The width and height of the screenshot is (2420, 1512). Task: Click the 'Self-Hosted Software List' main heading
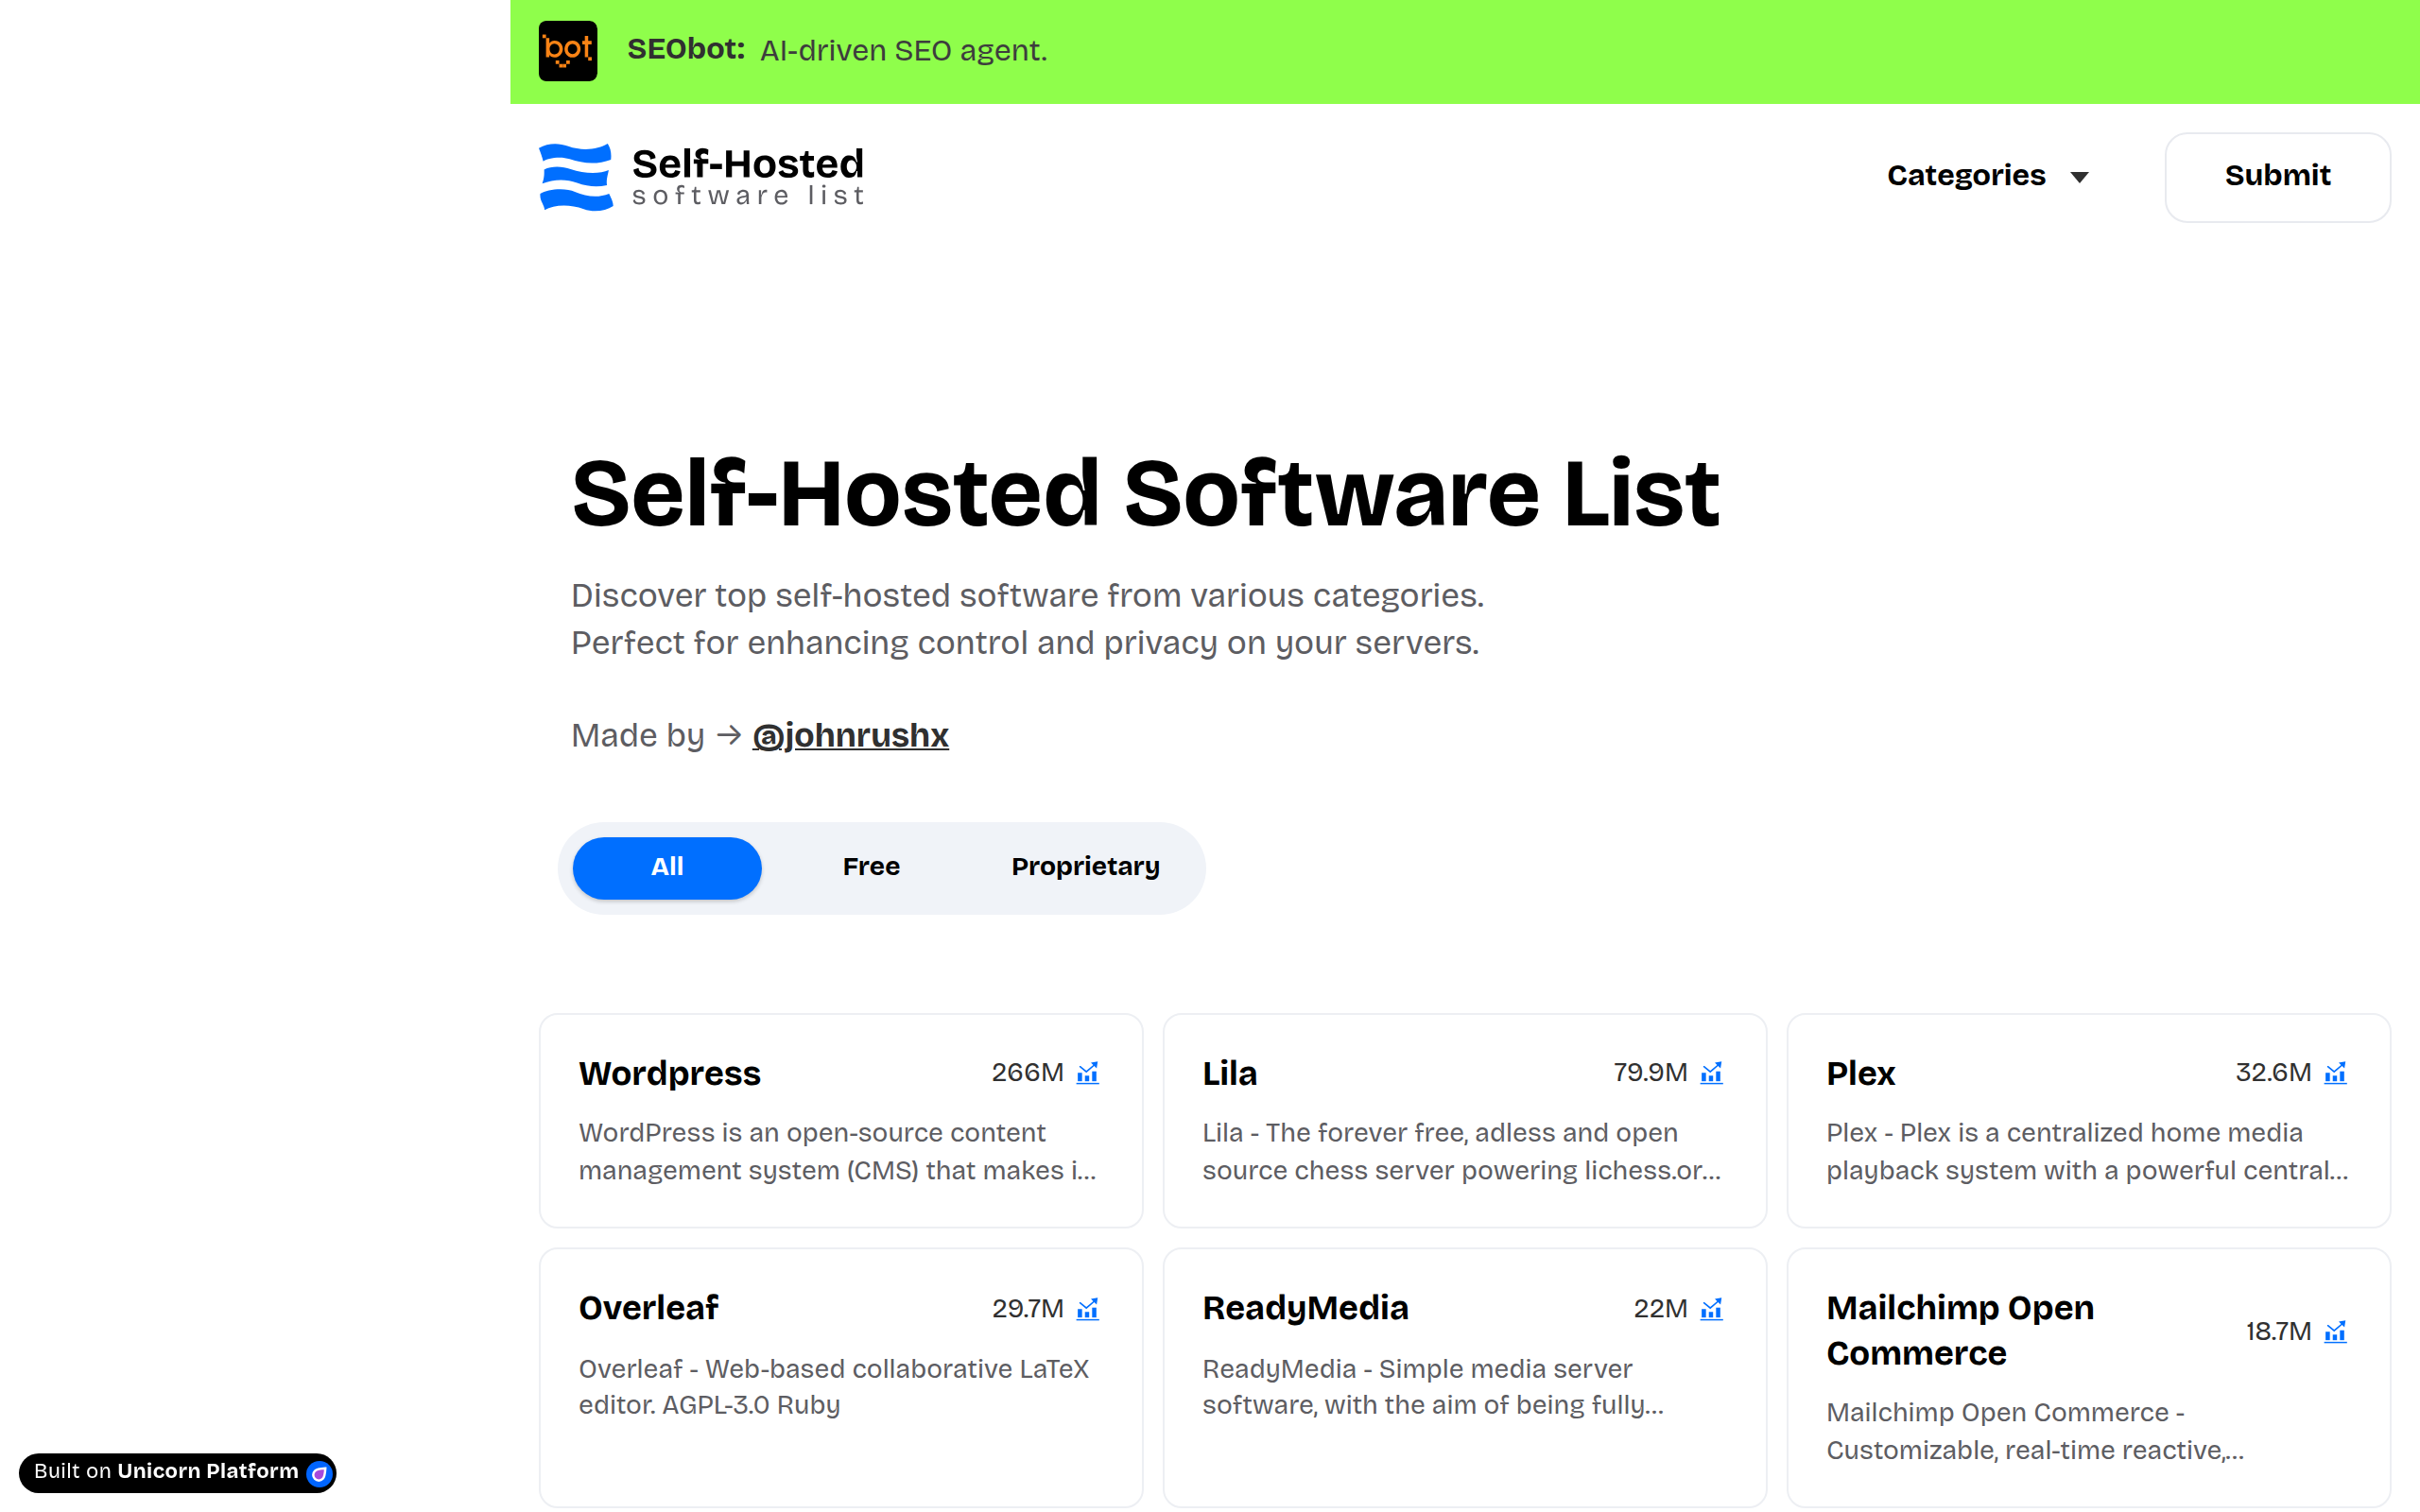(x=1145, y=493)
